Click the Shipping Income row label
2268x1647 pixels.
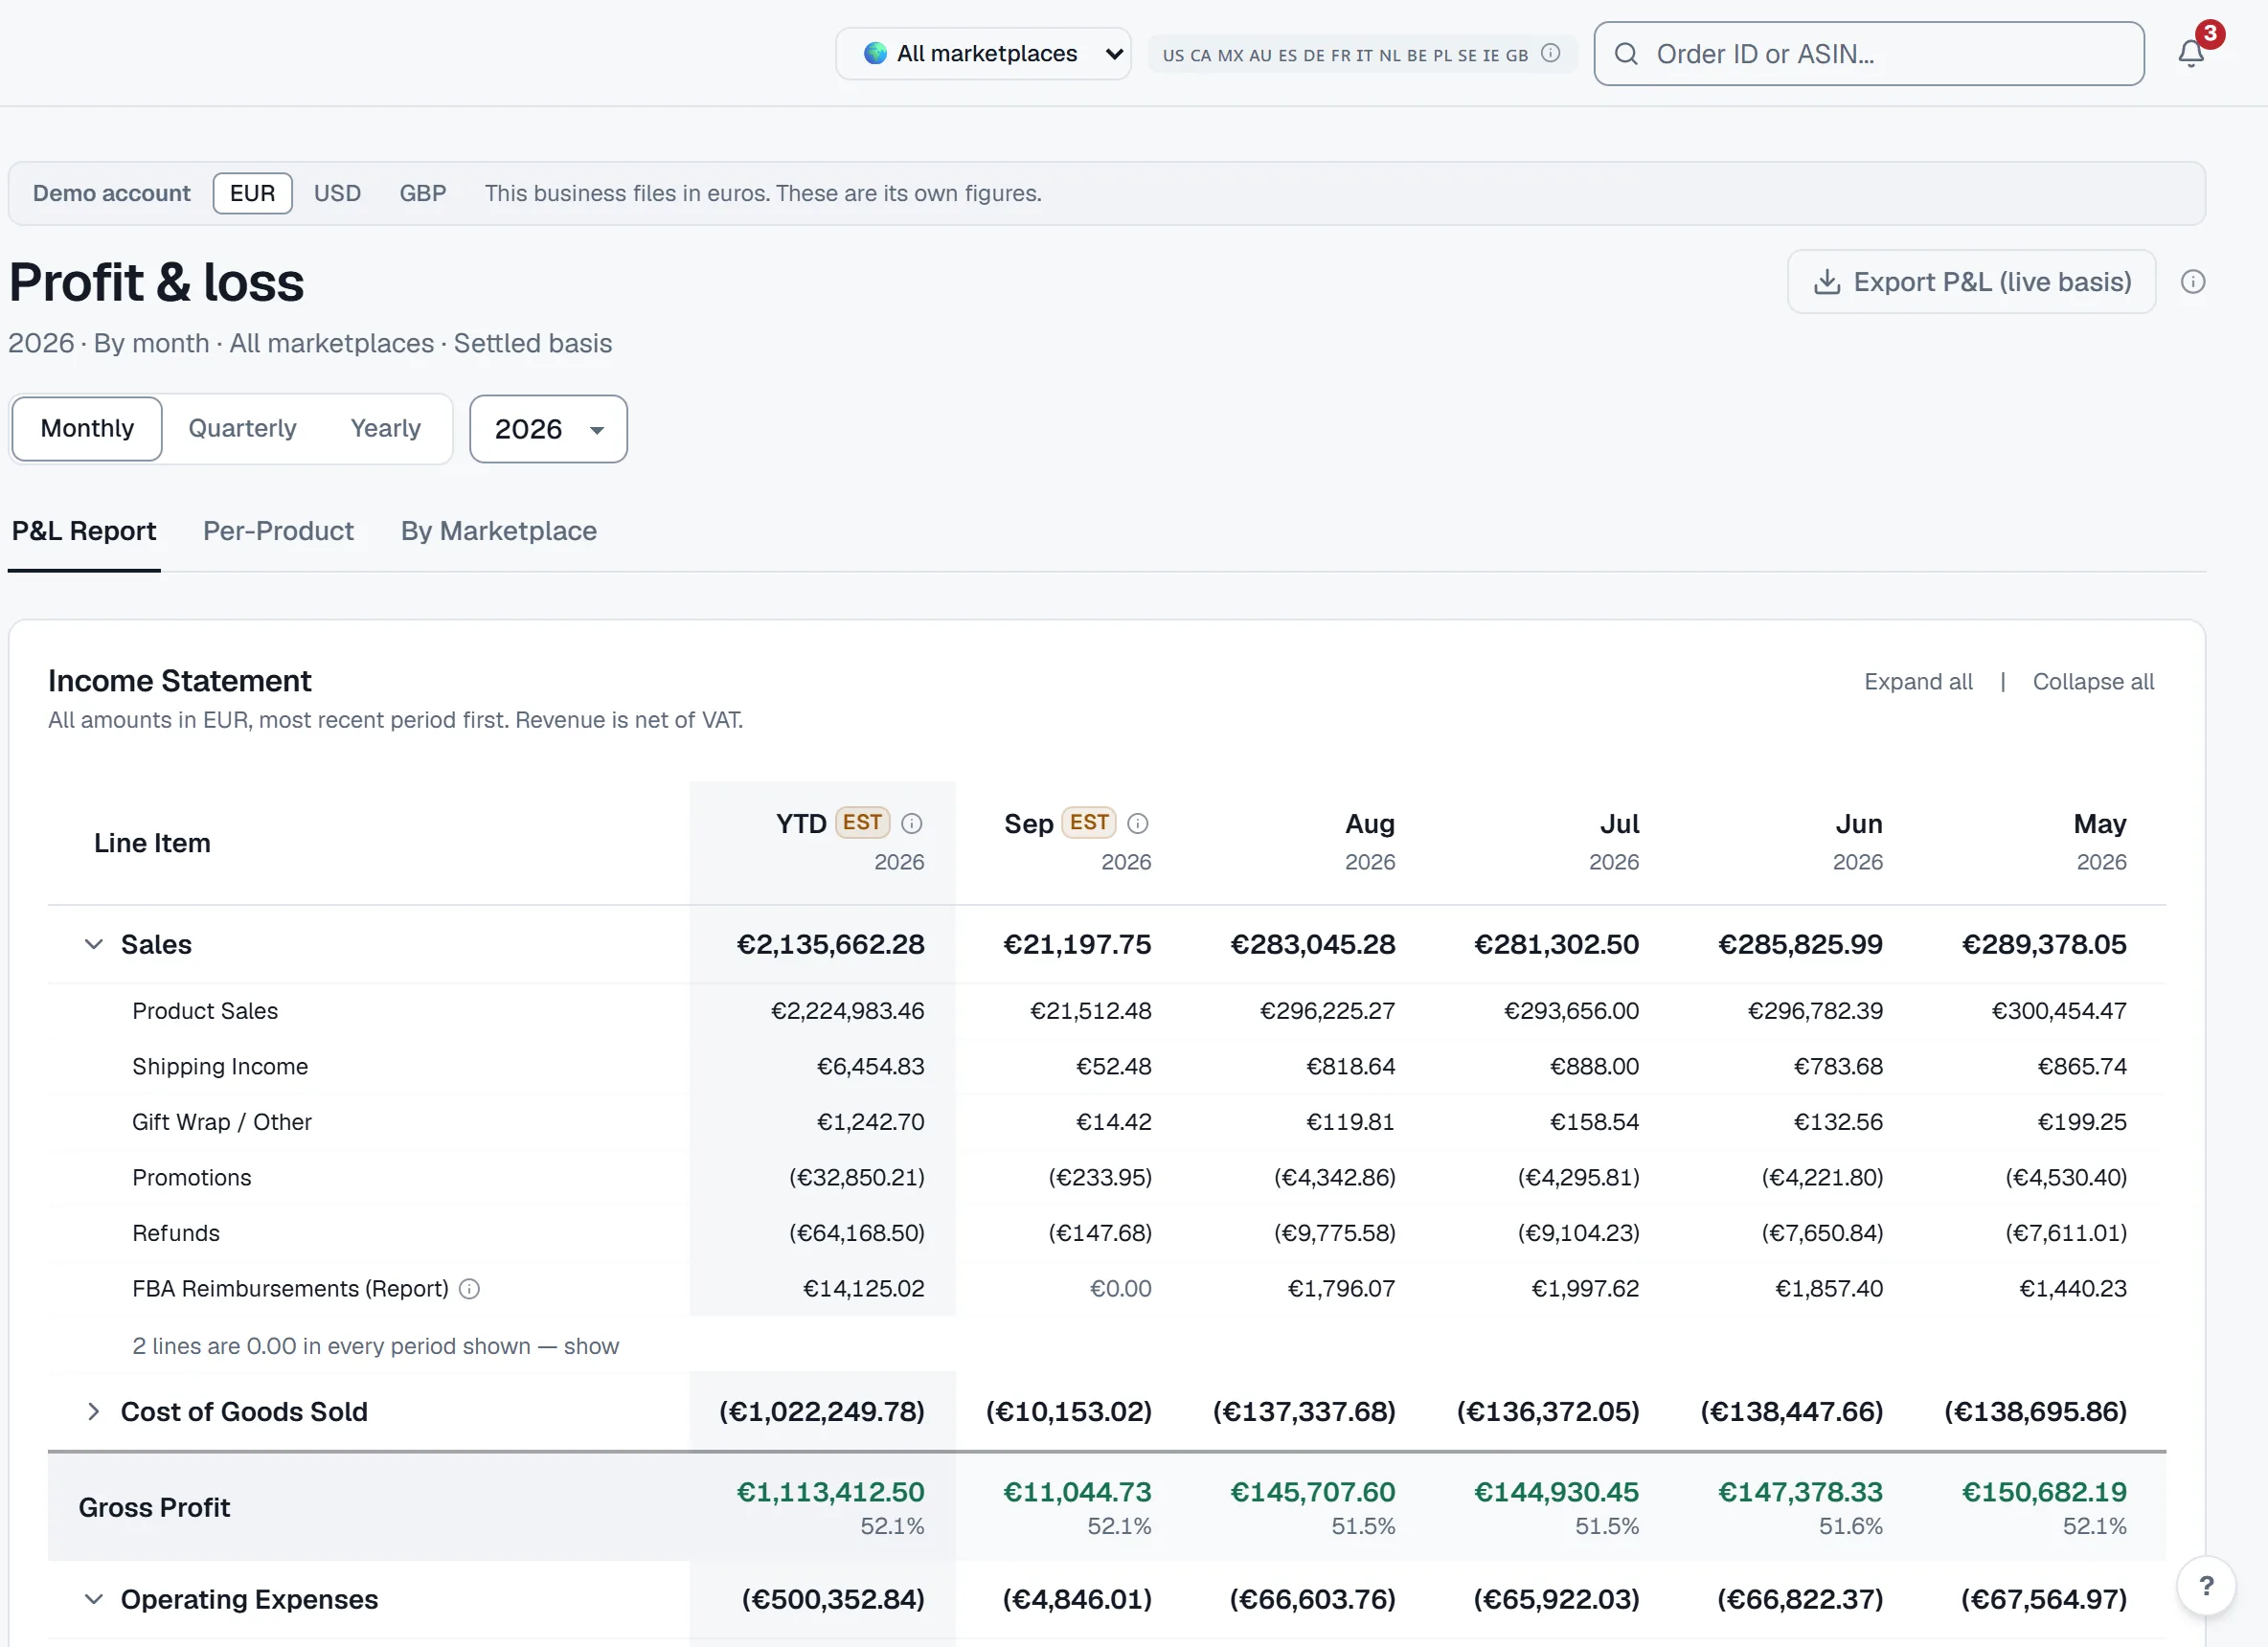click(220, 1067)
